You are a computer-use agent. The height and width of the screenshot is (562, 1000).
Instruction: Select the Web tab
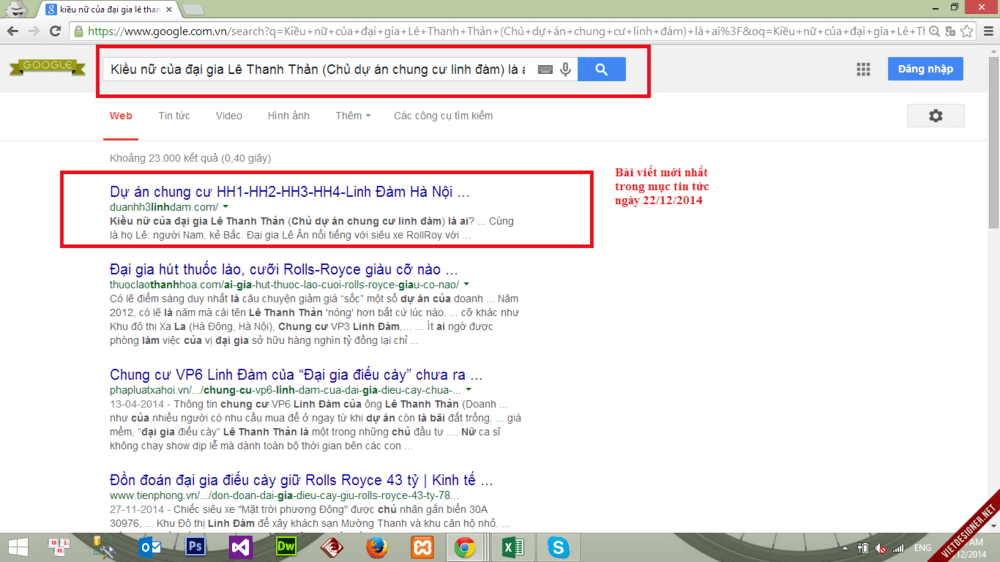click(121, 115)
